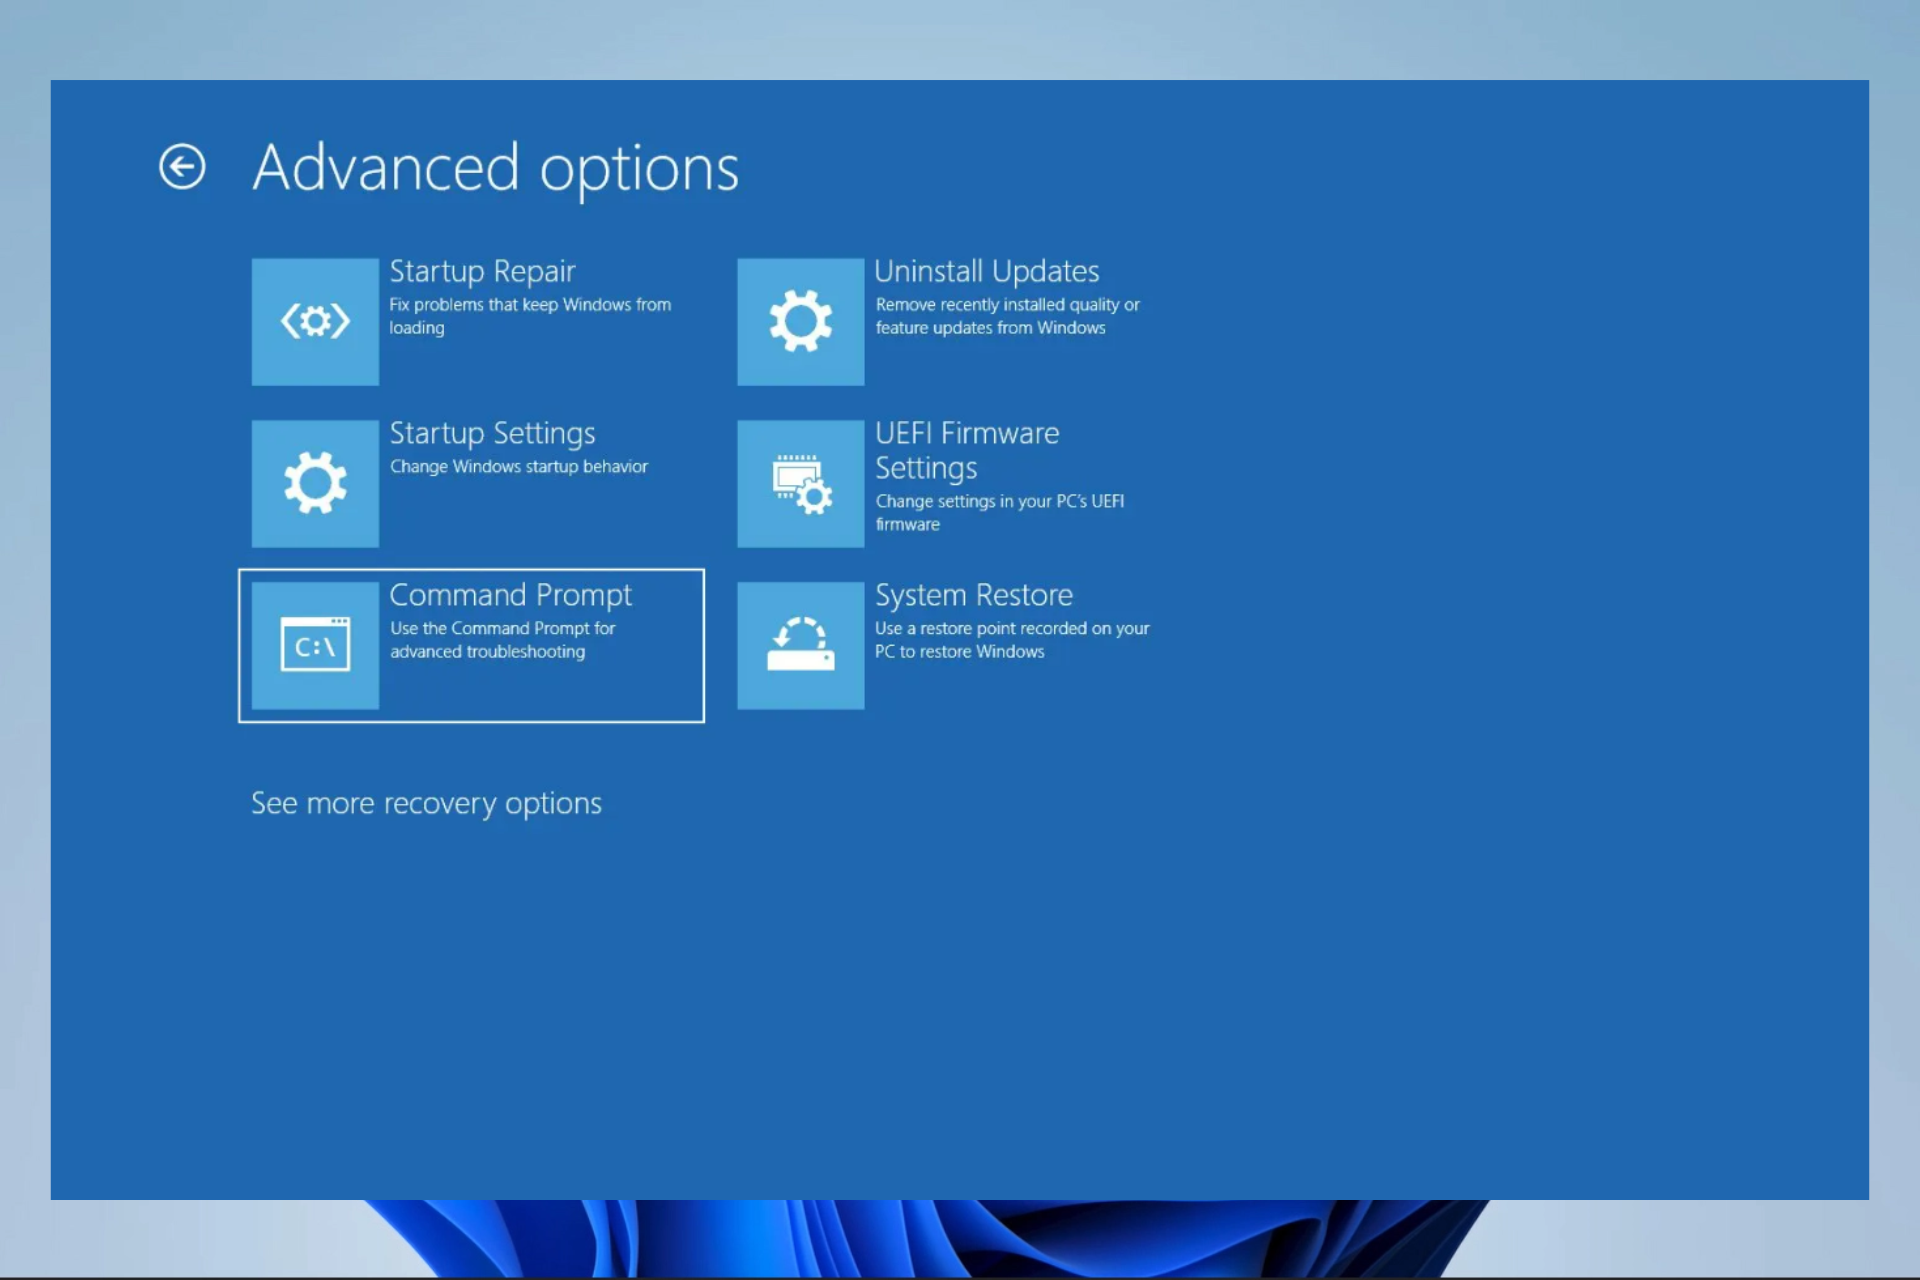Viewport: 1920px width, 1280px height.
Task: Click the back arrow icon
Action: [182, 167]
